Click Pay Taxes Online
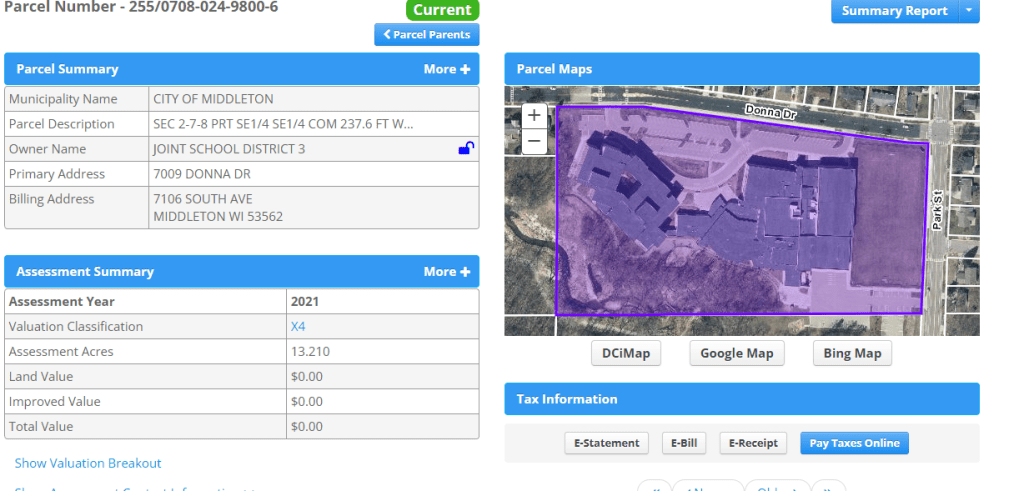This screenshot has width=1024, height=491. (854, 443)
